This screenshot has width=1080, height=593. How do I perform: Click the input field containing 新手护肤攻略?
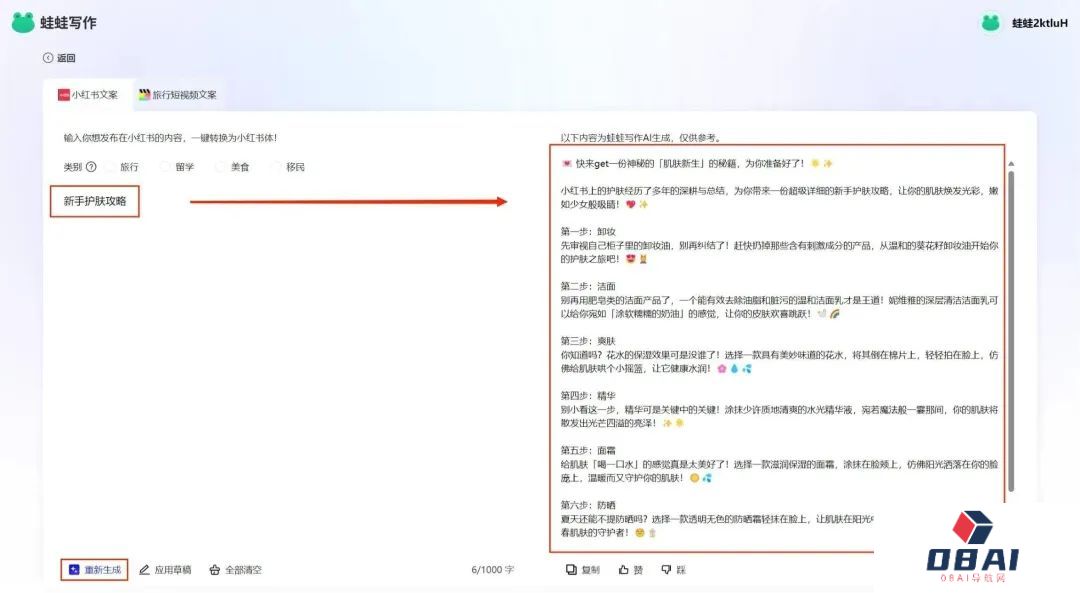[95, 201]
